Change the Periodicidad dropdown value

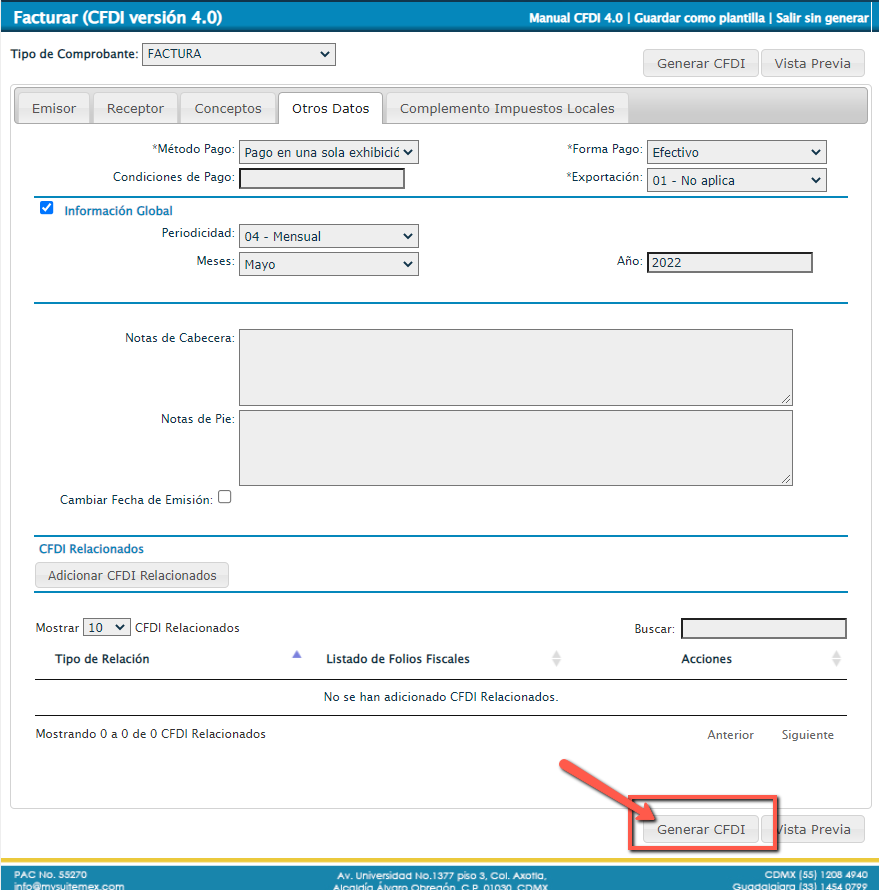click(x=328, y=237)
